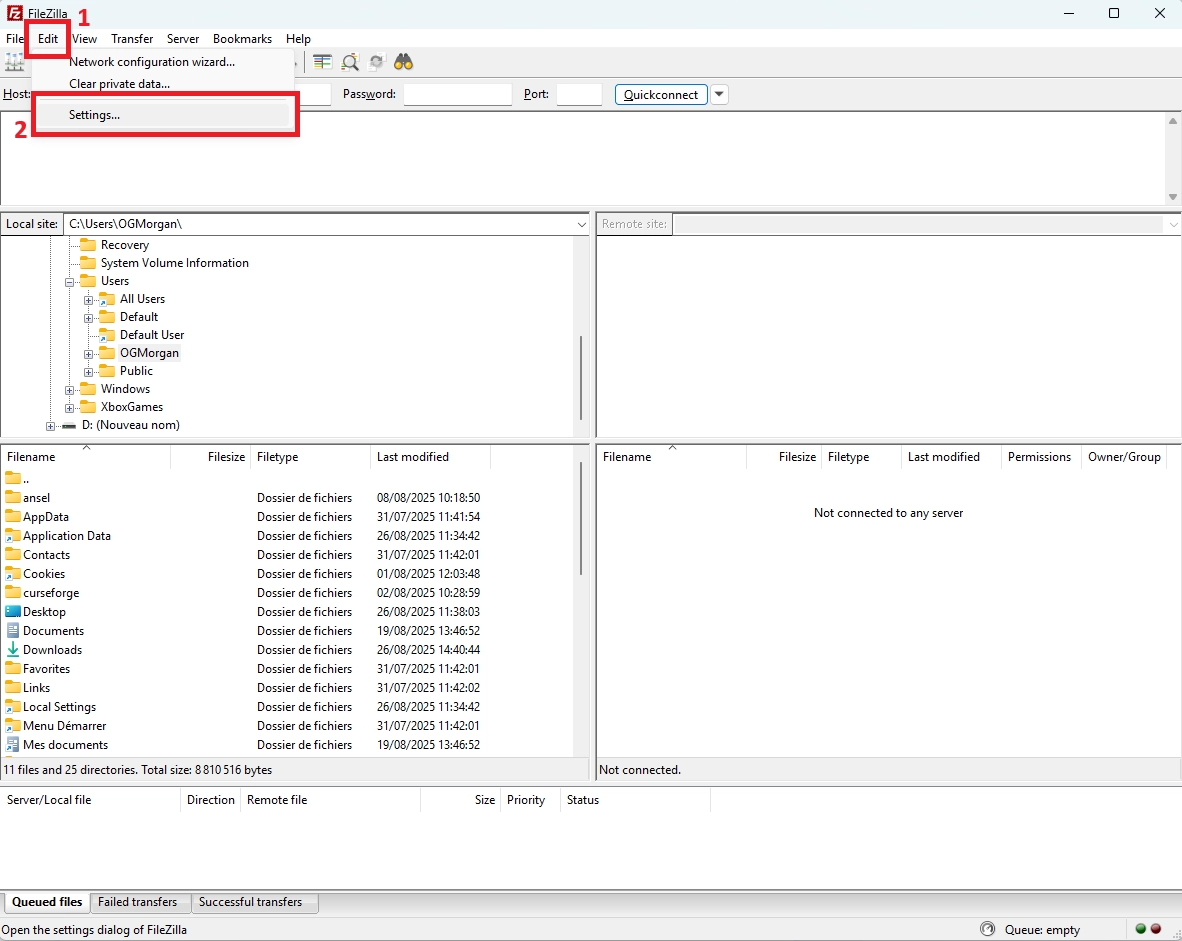Toggle directory tree filename filters icon
This screenshot has height=941, width=1182.
[323, 62]
